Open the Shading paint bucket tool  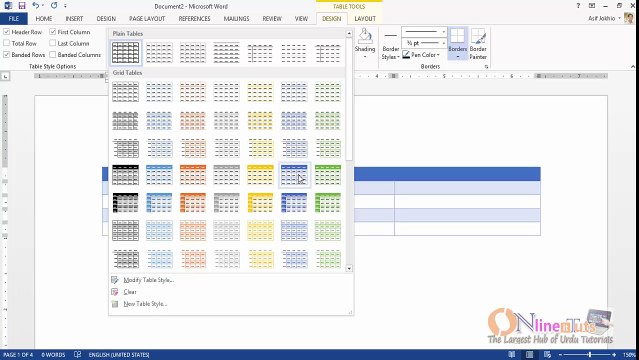[x=365, y=37]
